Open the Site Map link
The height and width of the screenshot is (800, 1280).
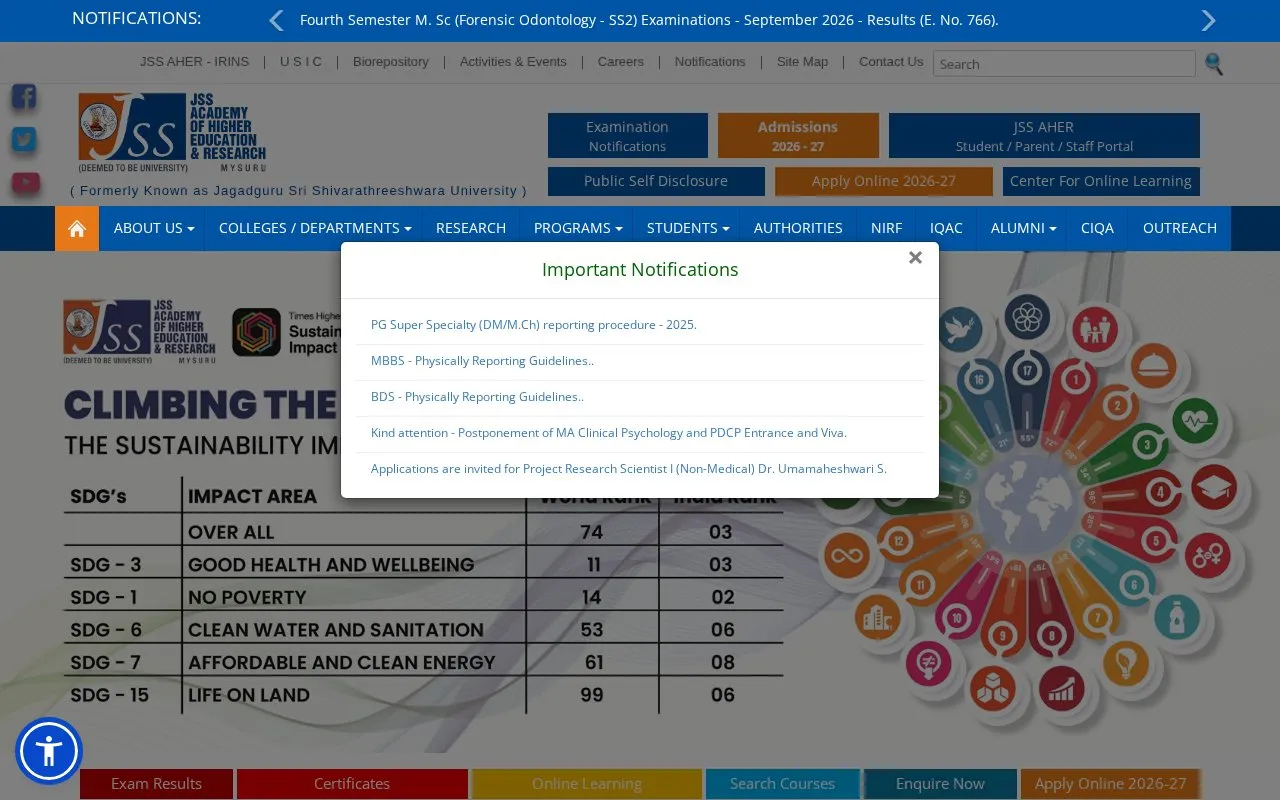803,62
